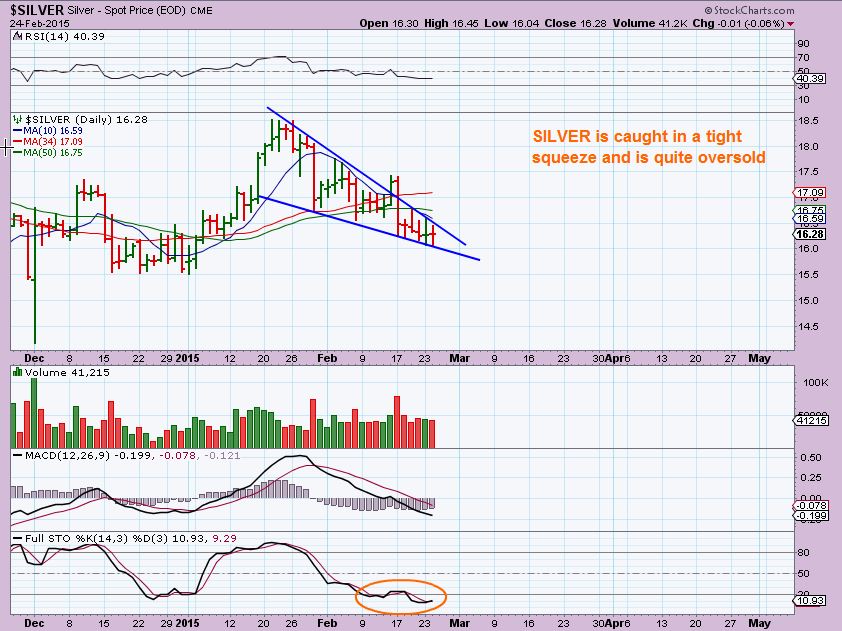842x631 pixels.
Task: Click the tallest green volume bar in early December
Action: coord(34,413)
